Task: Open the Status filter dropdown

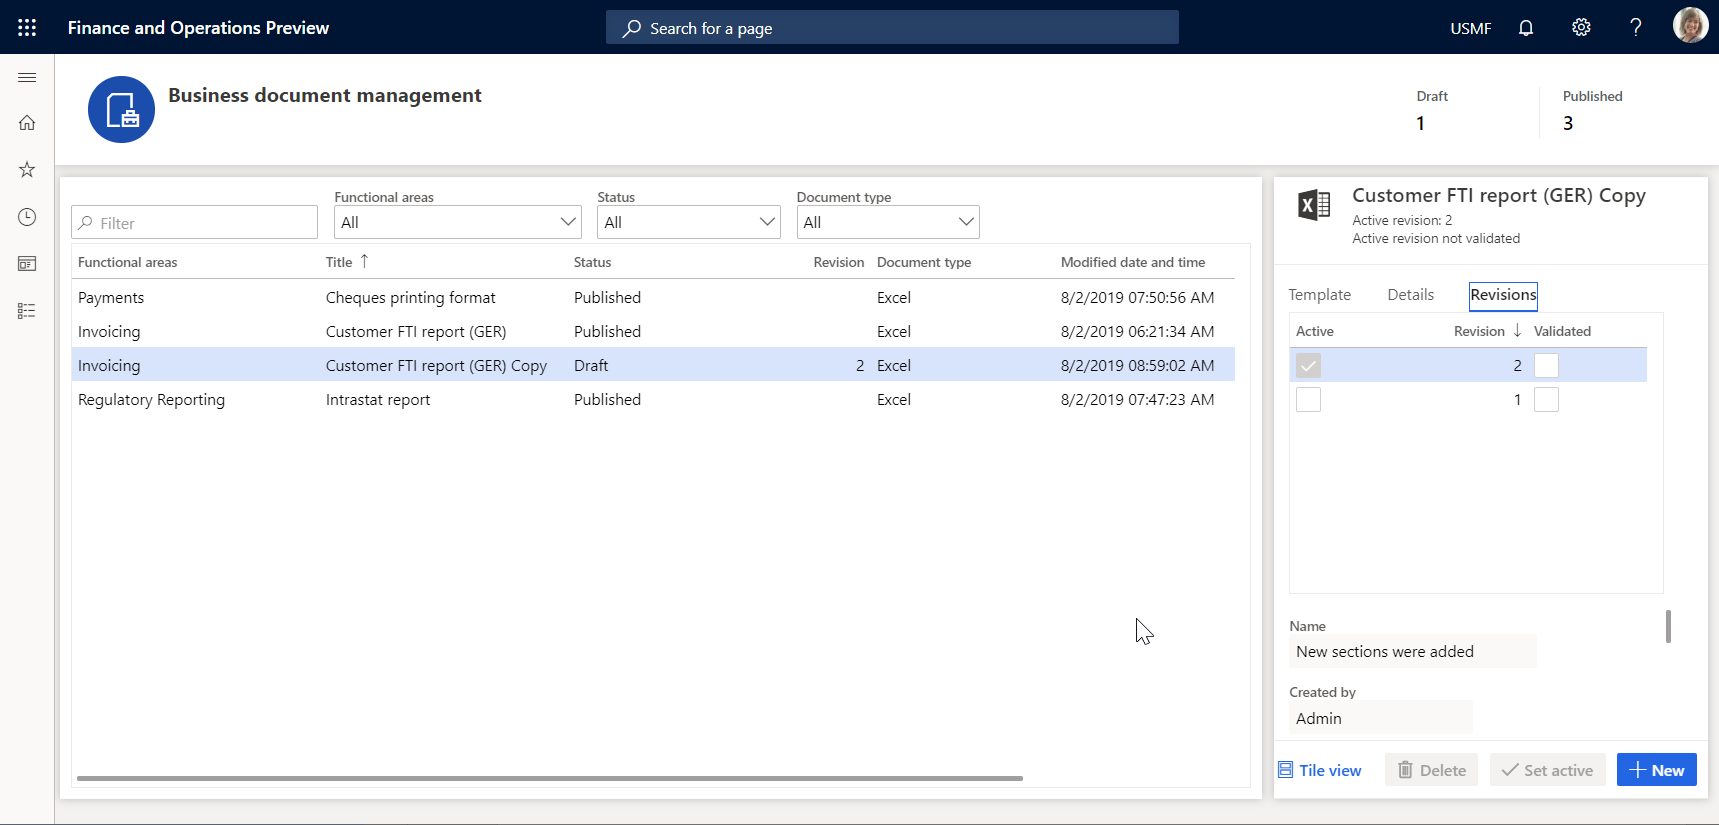Action: pyautogui.click(x=689, y=222)
